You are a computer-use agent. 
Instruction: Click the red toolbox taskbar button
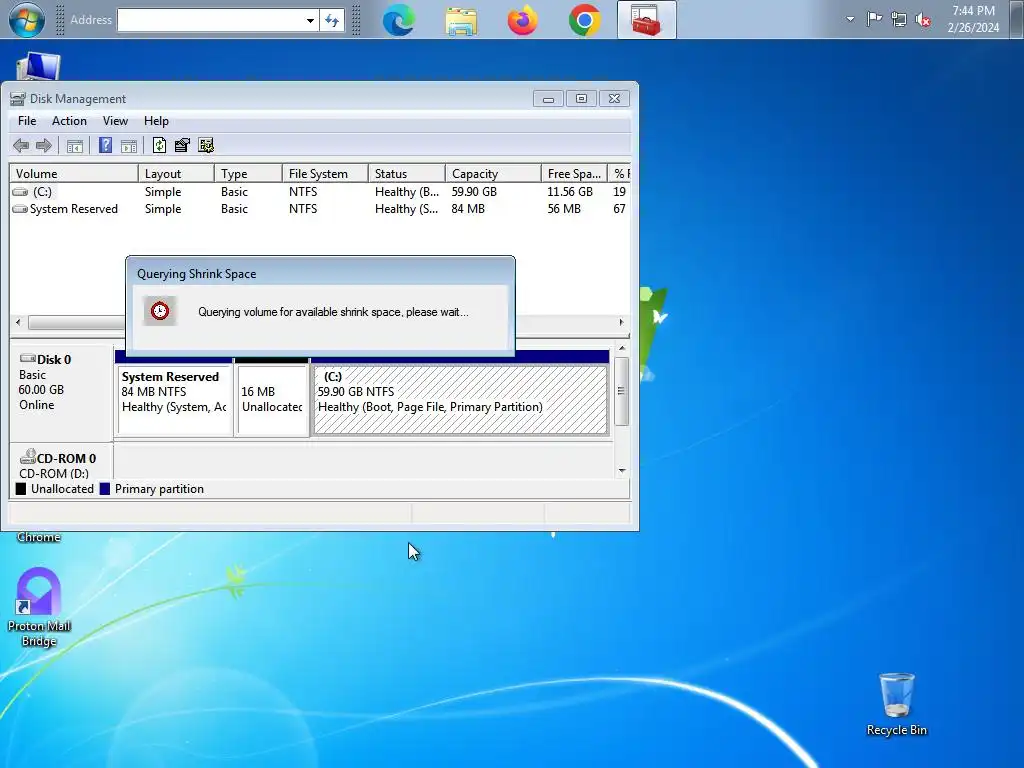[647, 20]
